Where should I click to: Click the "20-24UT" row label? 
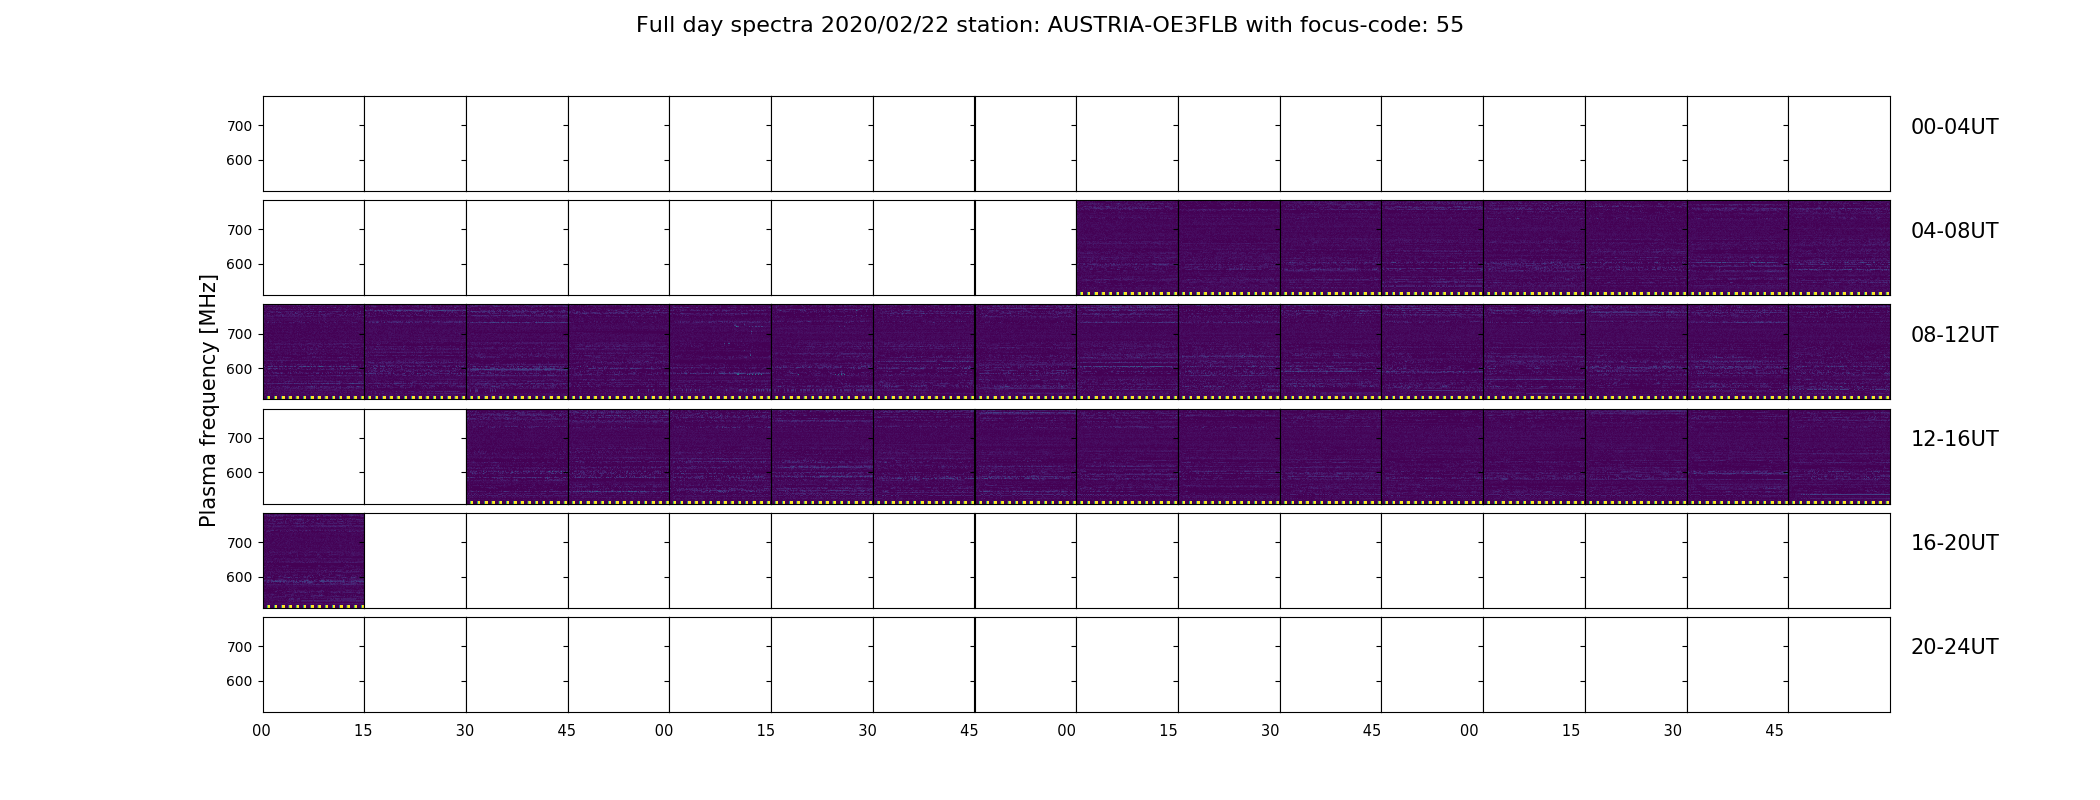pos(1954,647)
